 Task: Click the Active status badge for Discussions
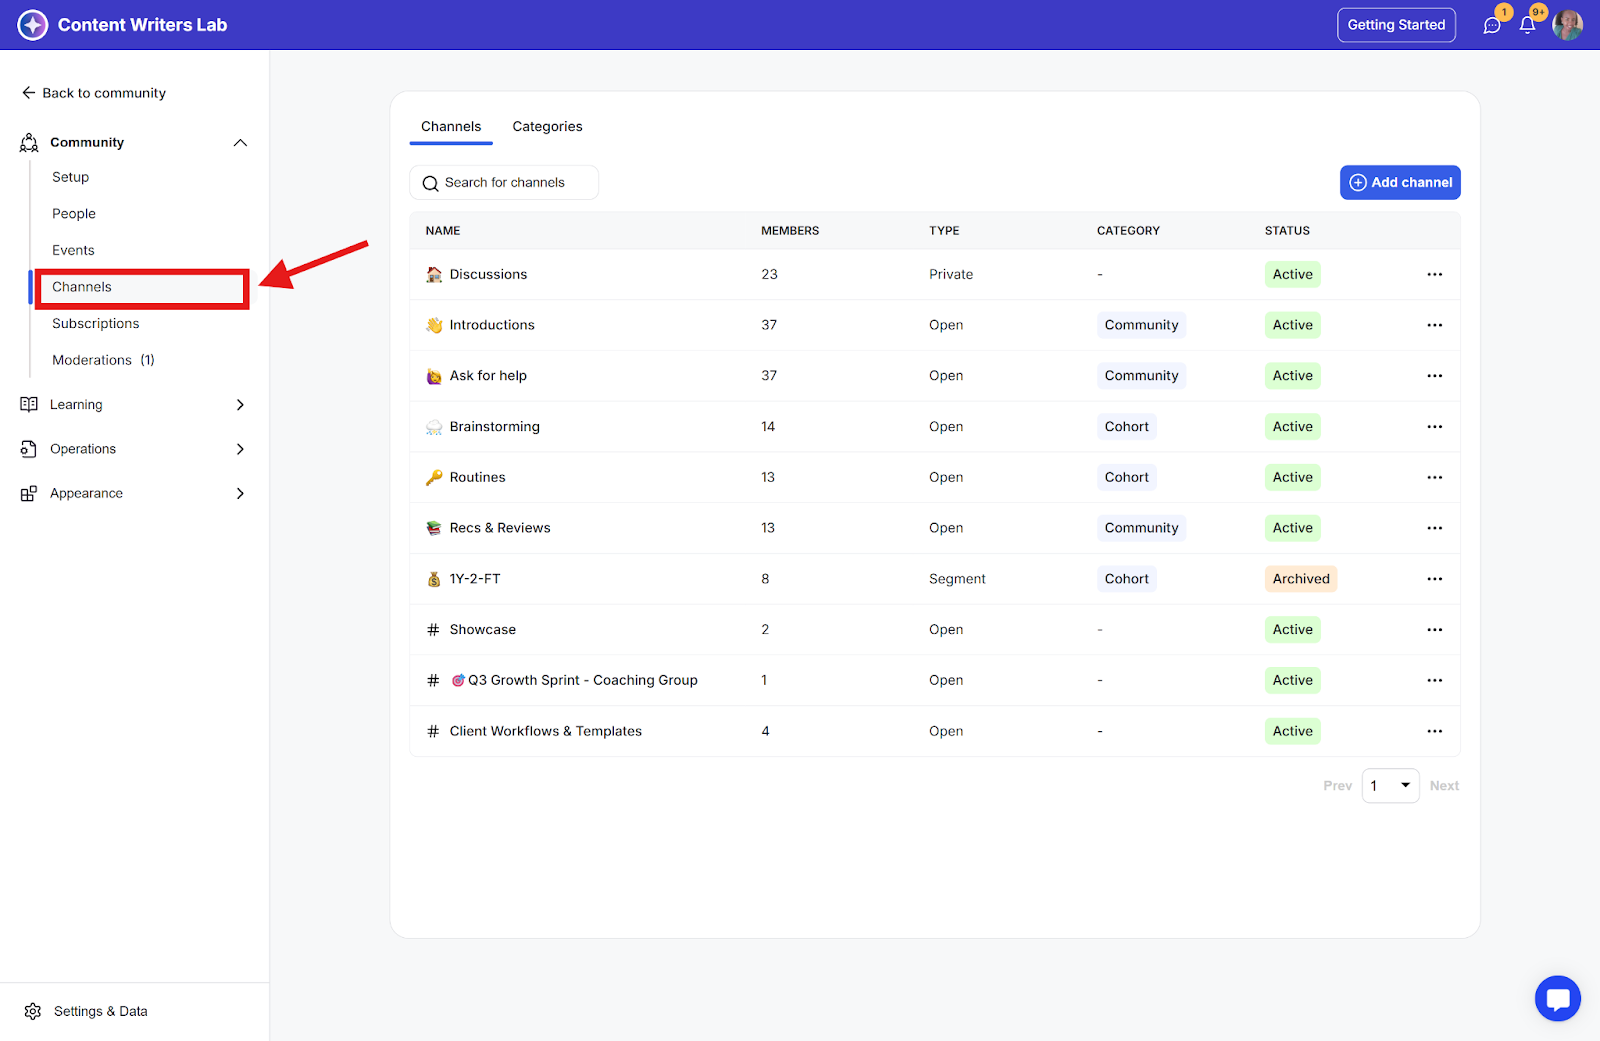[x=1293, y=274]
